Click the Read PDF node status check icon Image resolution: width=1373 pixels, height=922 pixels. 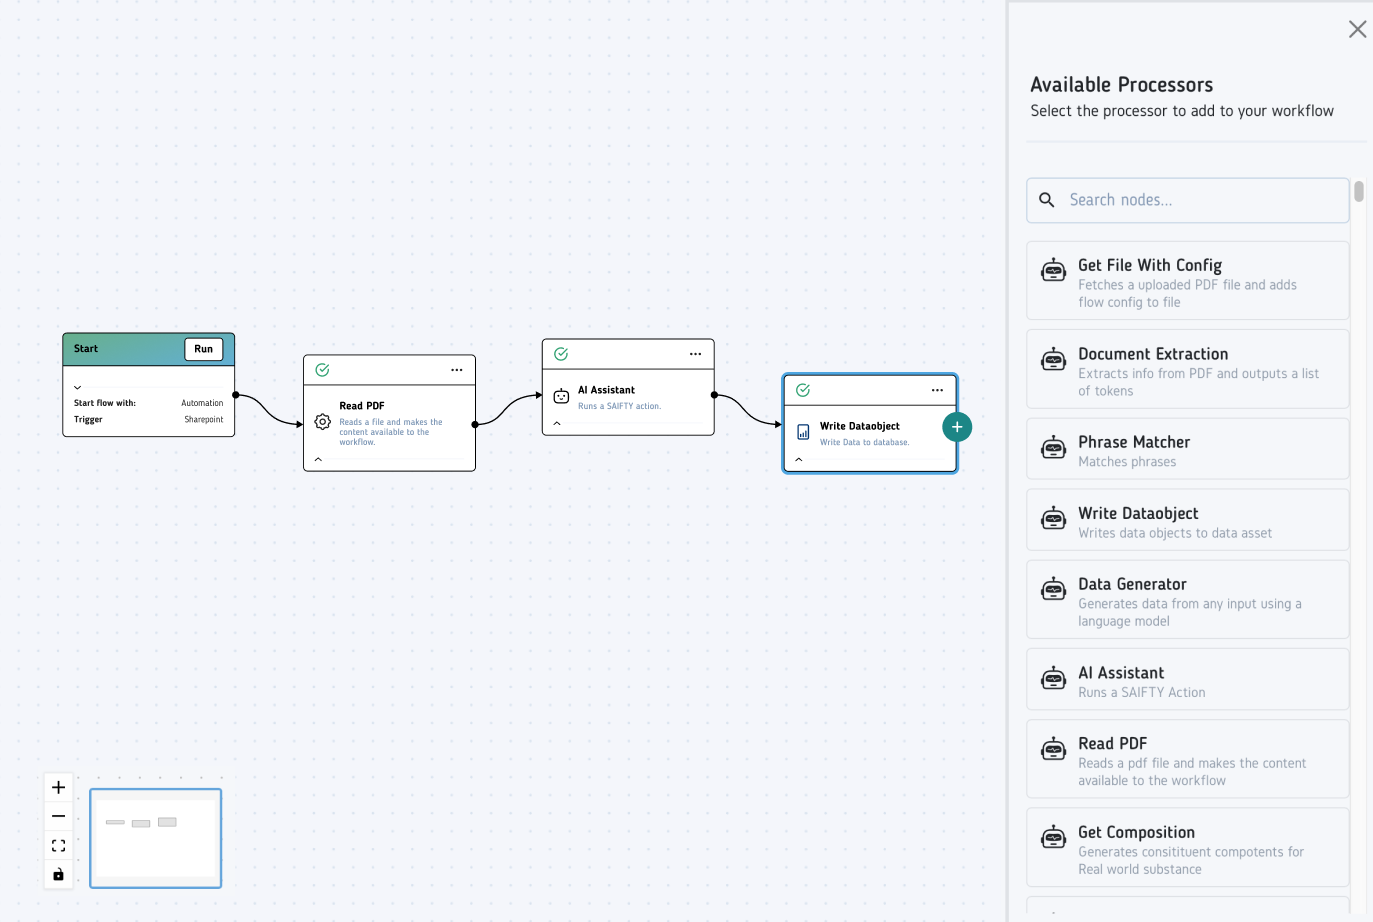click(322, 370)
